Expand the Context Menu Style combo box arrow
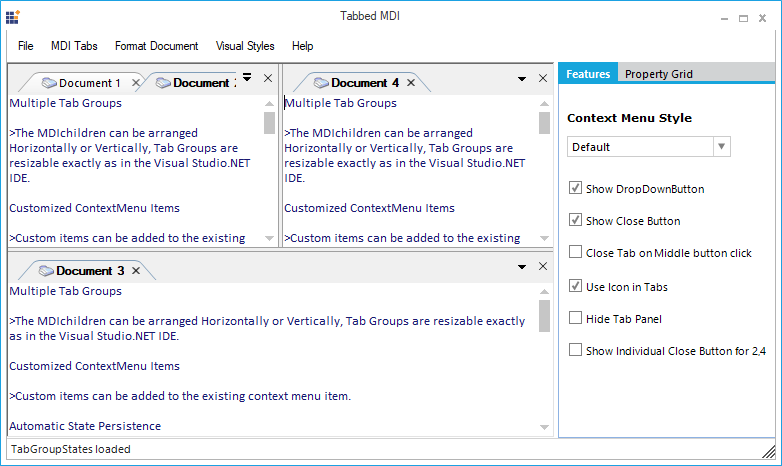 click(x=721, y=147)
